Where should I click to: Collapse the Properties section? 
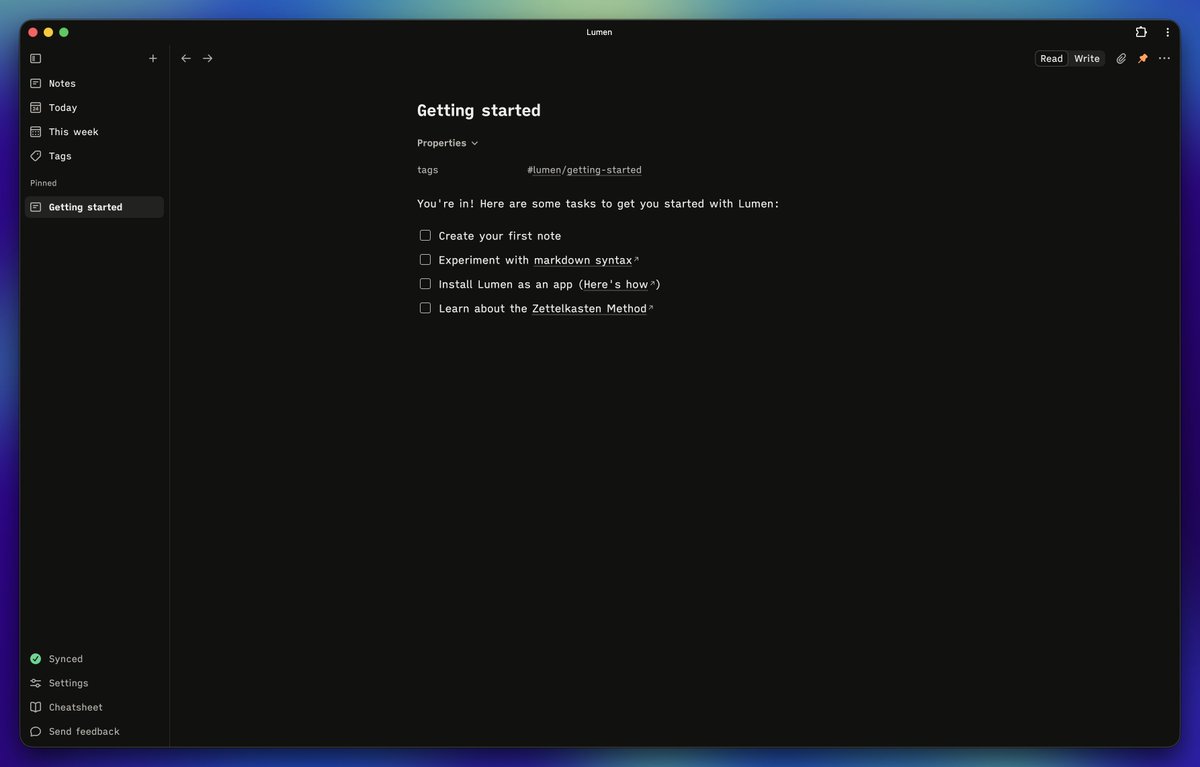(447, 143)
